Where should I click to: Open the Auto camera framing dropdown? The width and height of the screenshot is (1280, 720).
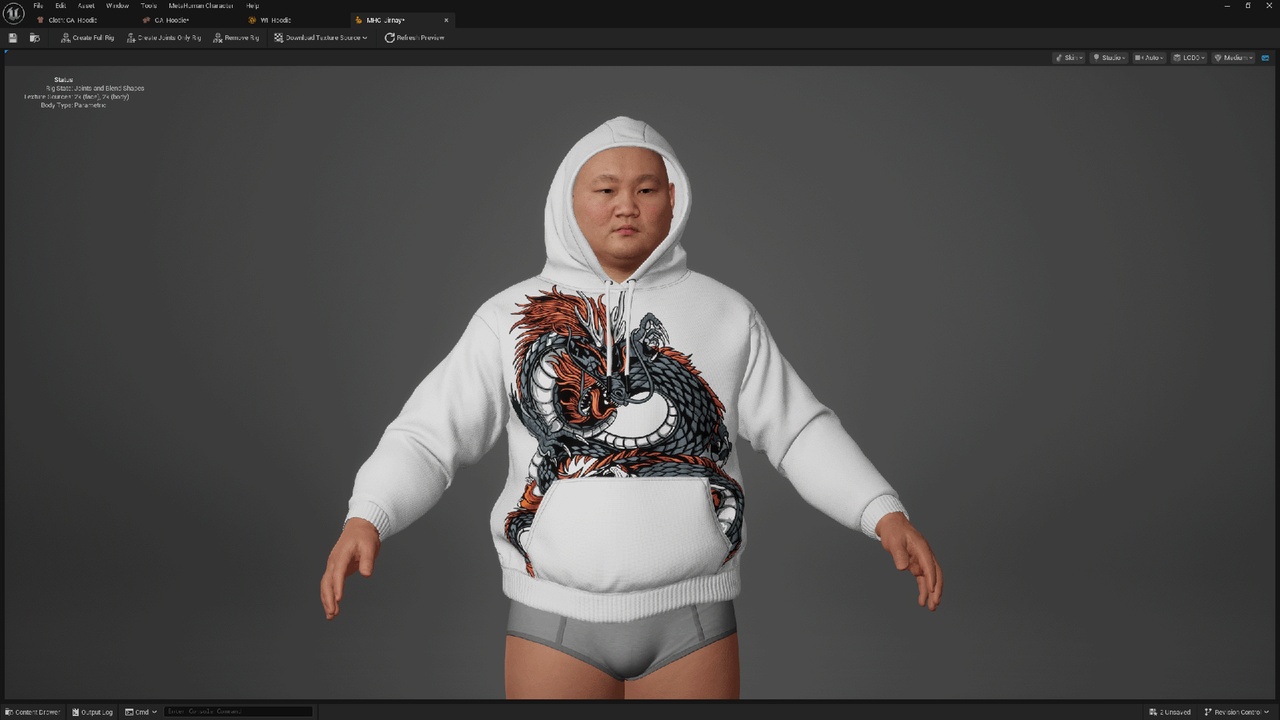(x=1149, y=58)
